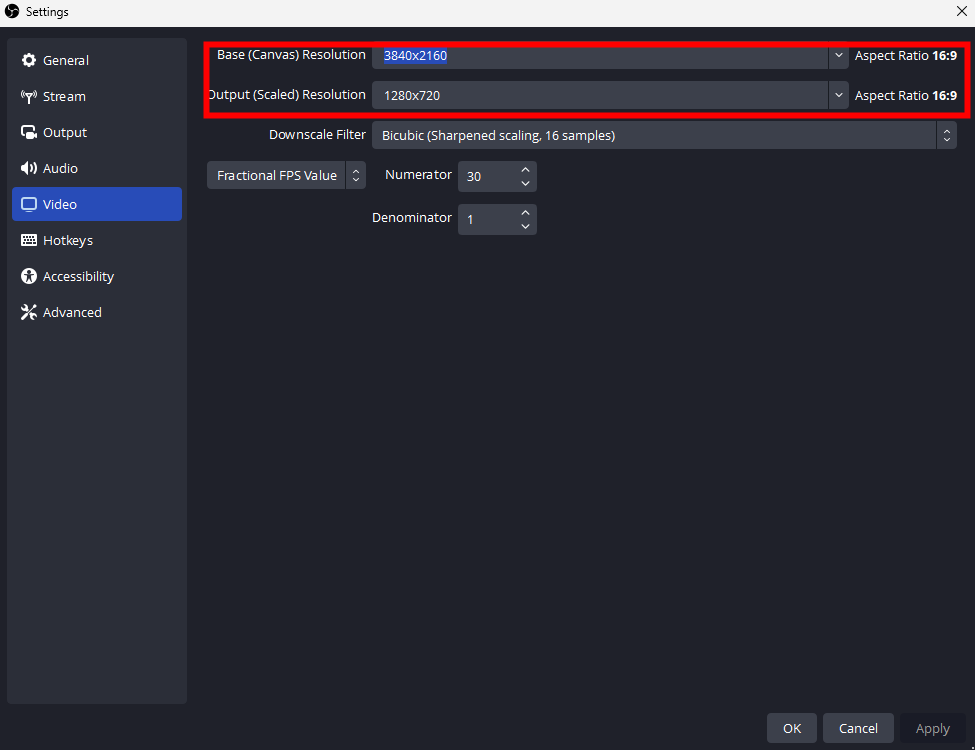Click the Audio speaker icon
The height and width of the screenshot is (750, 975).
pyautogui.click(x=29, y=169)
